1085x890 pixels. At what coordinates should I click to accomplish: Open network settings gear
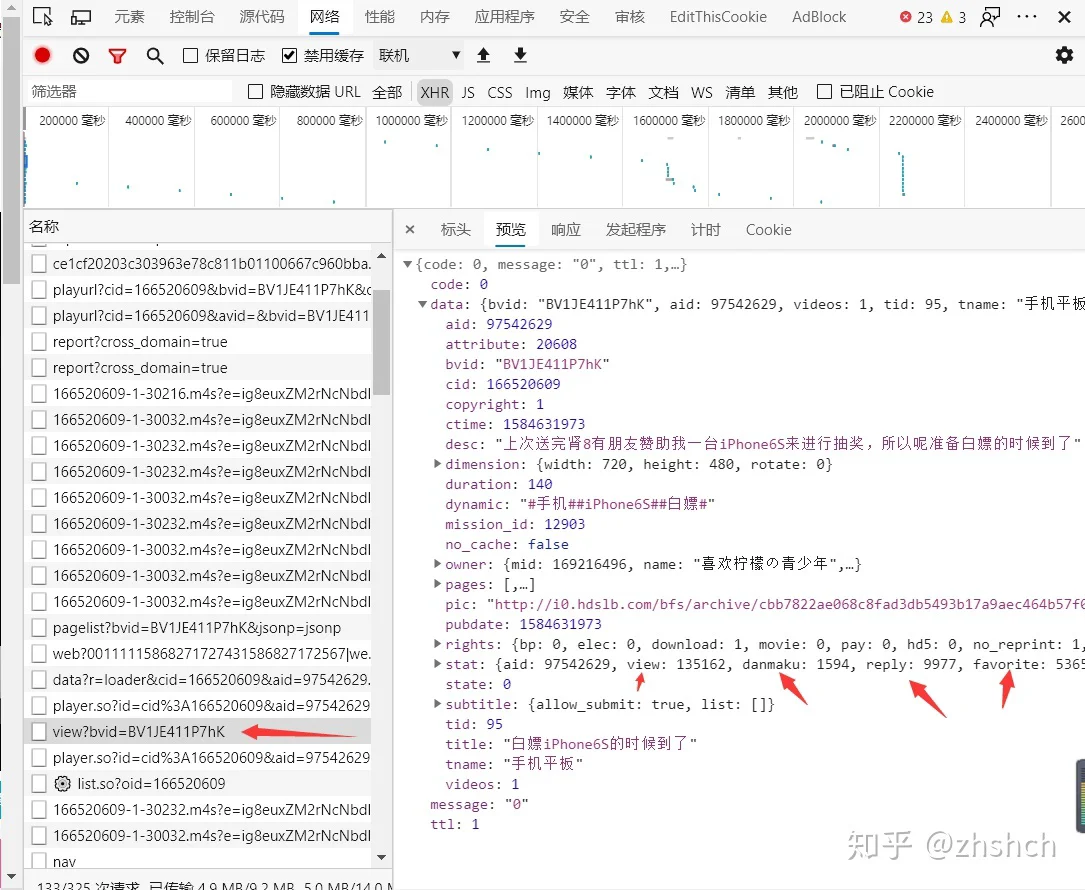(1064, 55)
